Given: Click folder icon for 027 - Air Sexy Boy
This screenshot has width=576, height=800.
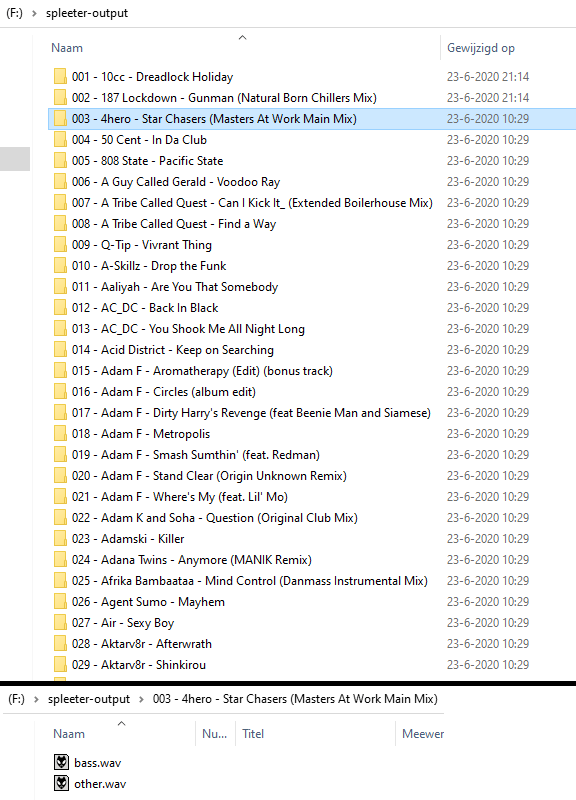Looking at the screenshot, I should coord(60,622).
